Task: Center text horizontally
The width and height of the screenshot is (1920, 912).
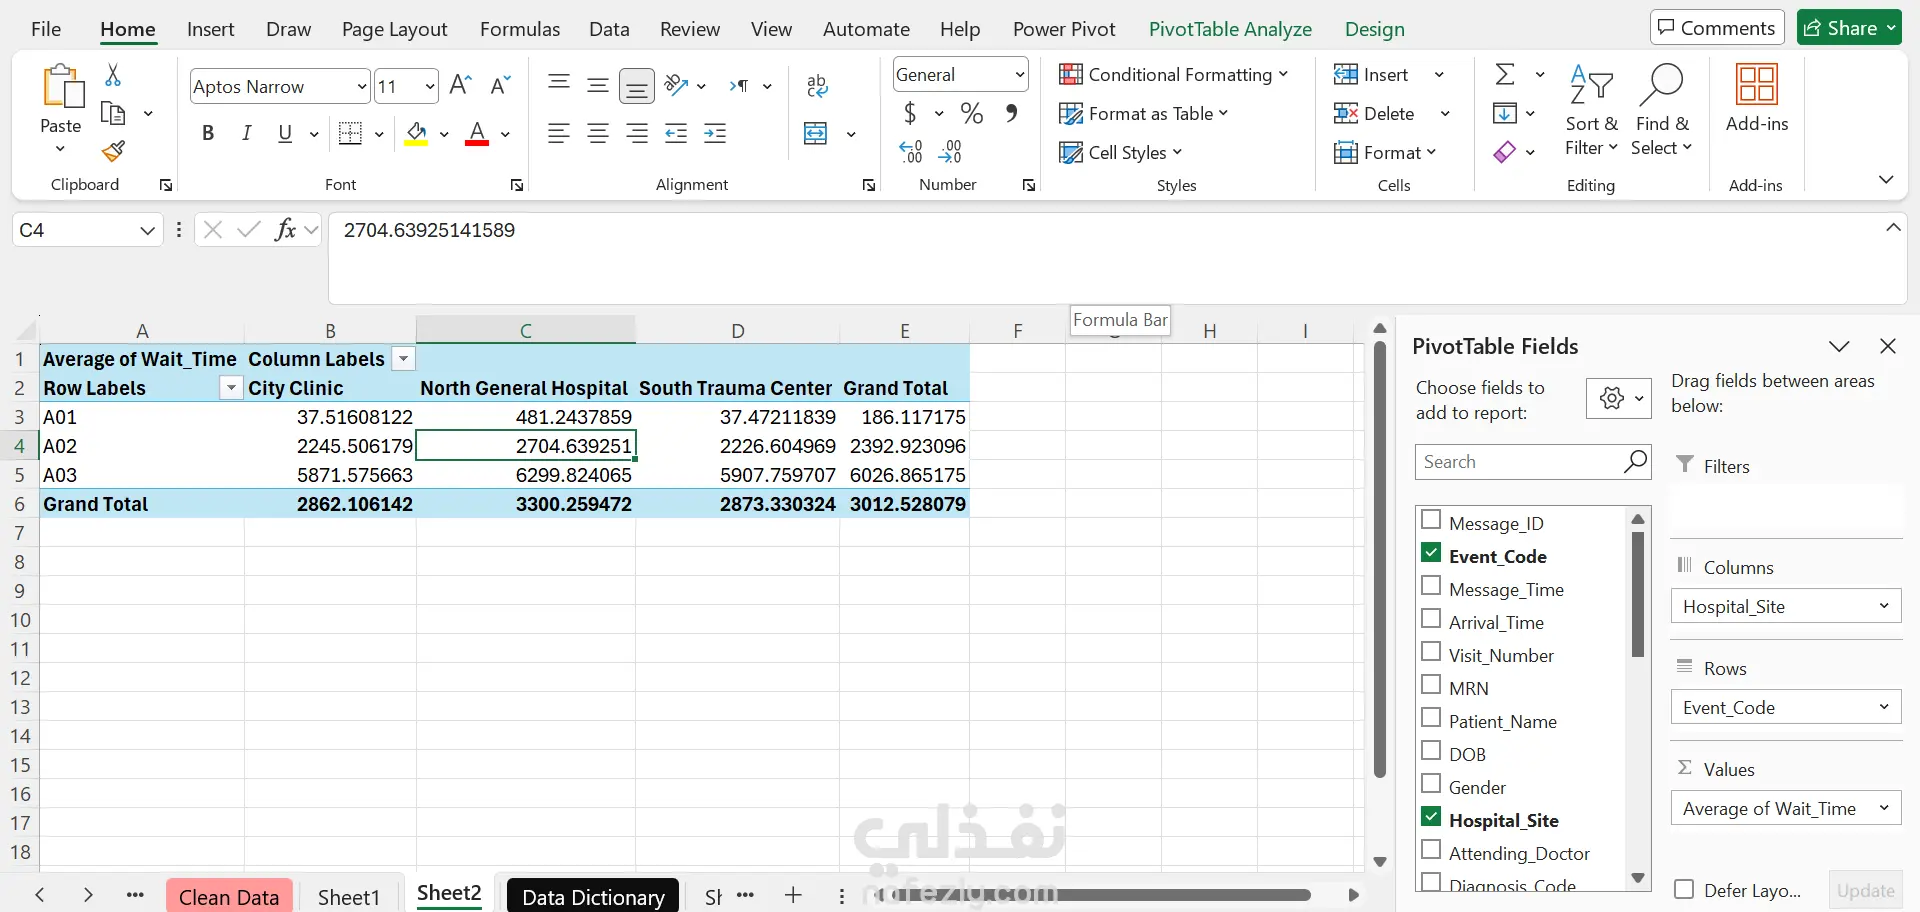Action: pyautogui.click(x=598, y=133)
